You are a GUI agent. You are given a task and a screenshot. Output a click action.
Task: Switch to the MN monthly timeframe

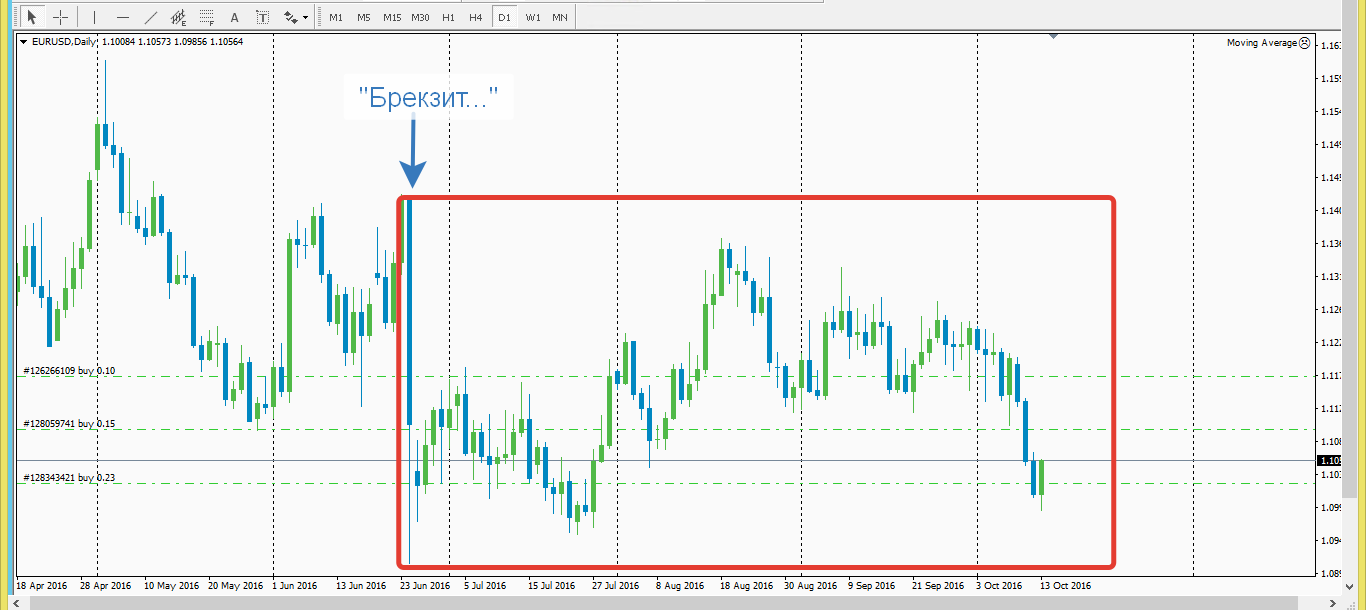[x=560, y=17]
